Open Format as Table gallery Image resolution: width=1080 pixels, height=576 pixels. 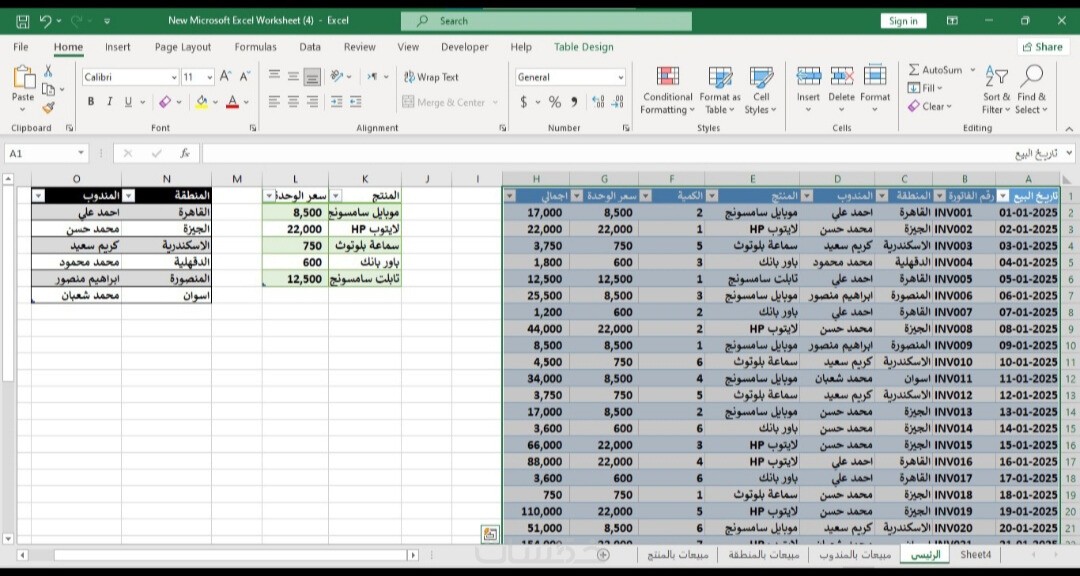(720, 90)
